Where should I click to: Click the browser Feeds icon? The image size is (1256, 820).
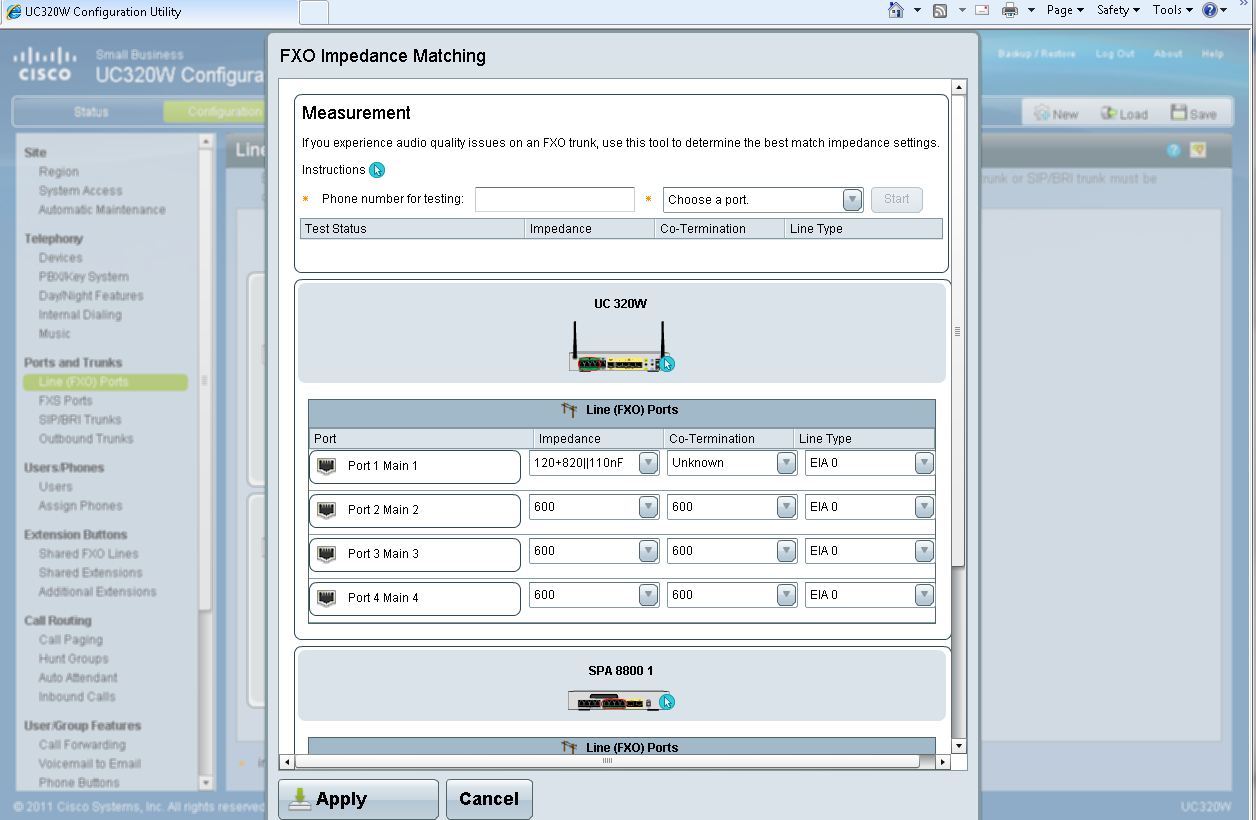click(x=940, y=10)
